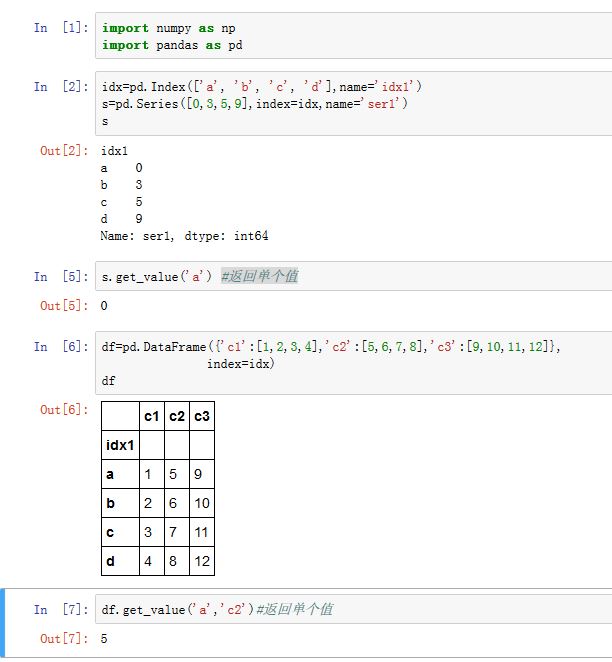Click the import numpy as np line

click(168, 28)
